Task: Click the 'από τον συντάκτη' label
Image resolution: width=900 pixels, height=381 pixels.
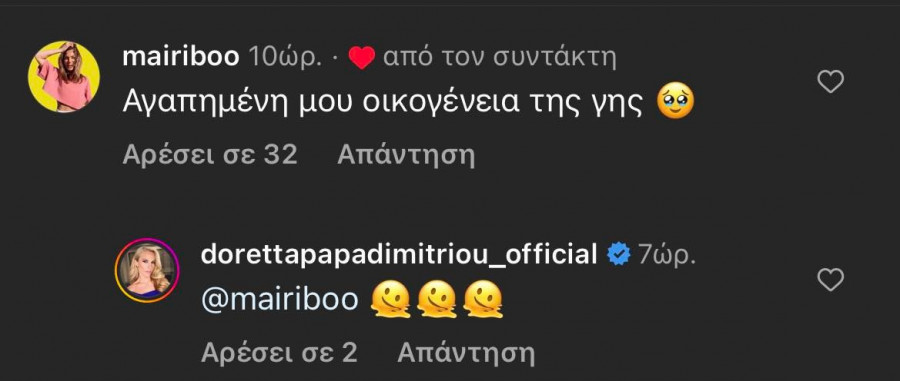Action: (499, 57)
